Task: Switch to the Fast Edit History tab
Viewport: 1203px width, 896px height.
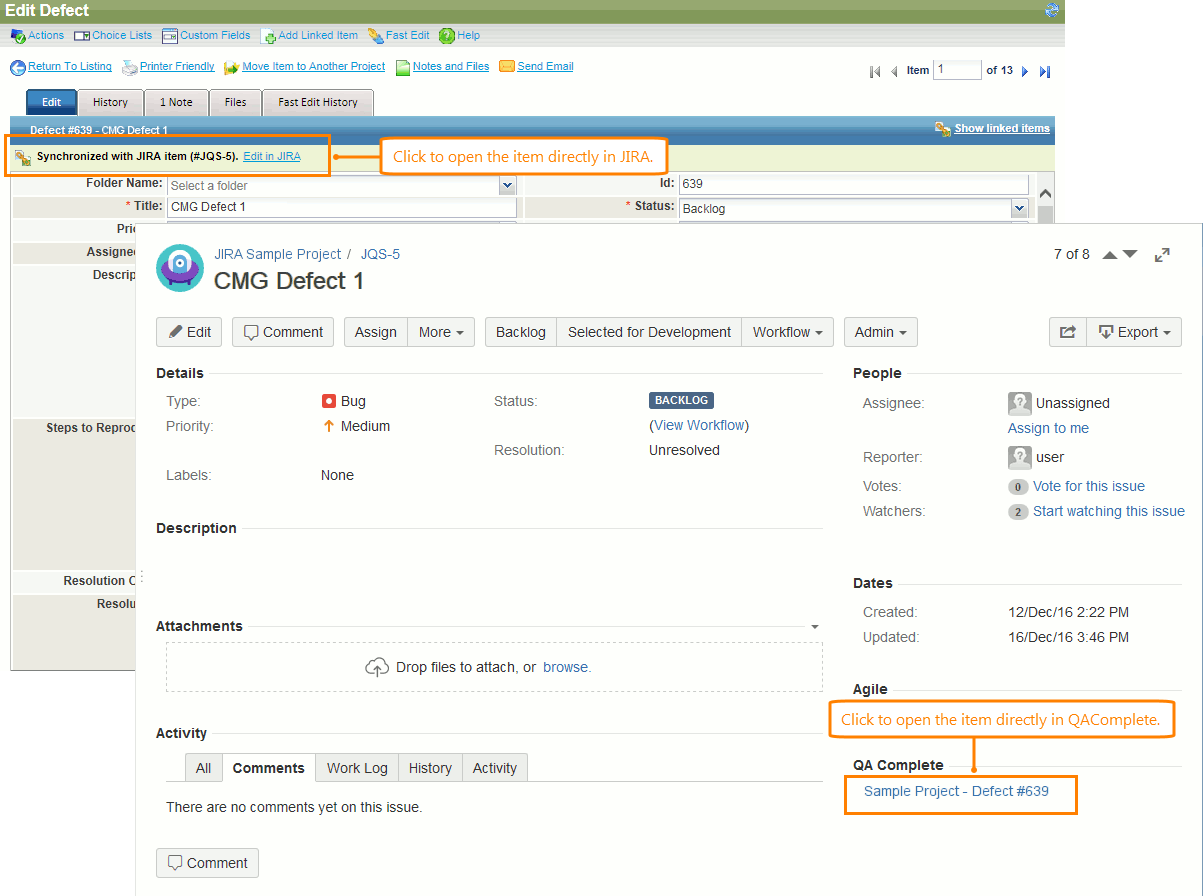Action: 318,102
